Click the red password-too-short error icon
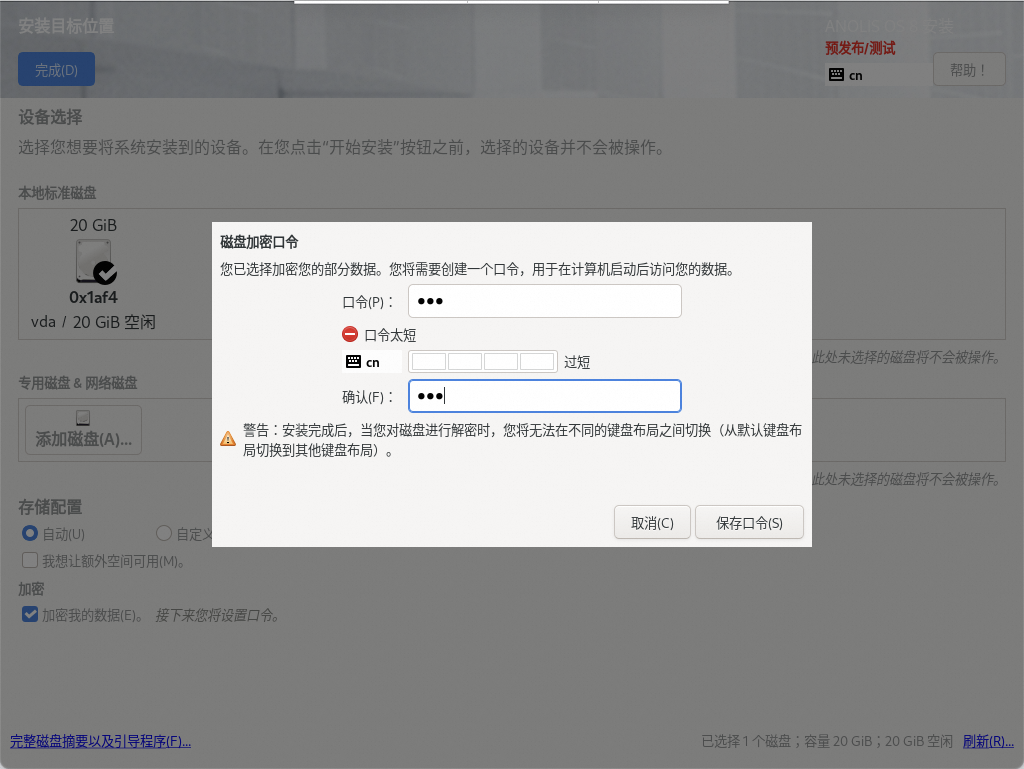1024x769 pixels. click(x=350, y=335)
